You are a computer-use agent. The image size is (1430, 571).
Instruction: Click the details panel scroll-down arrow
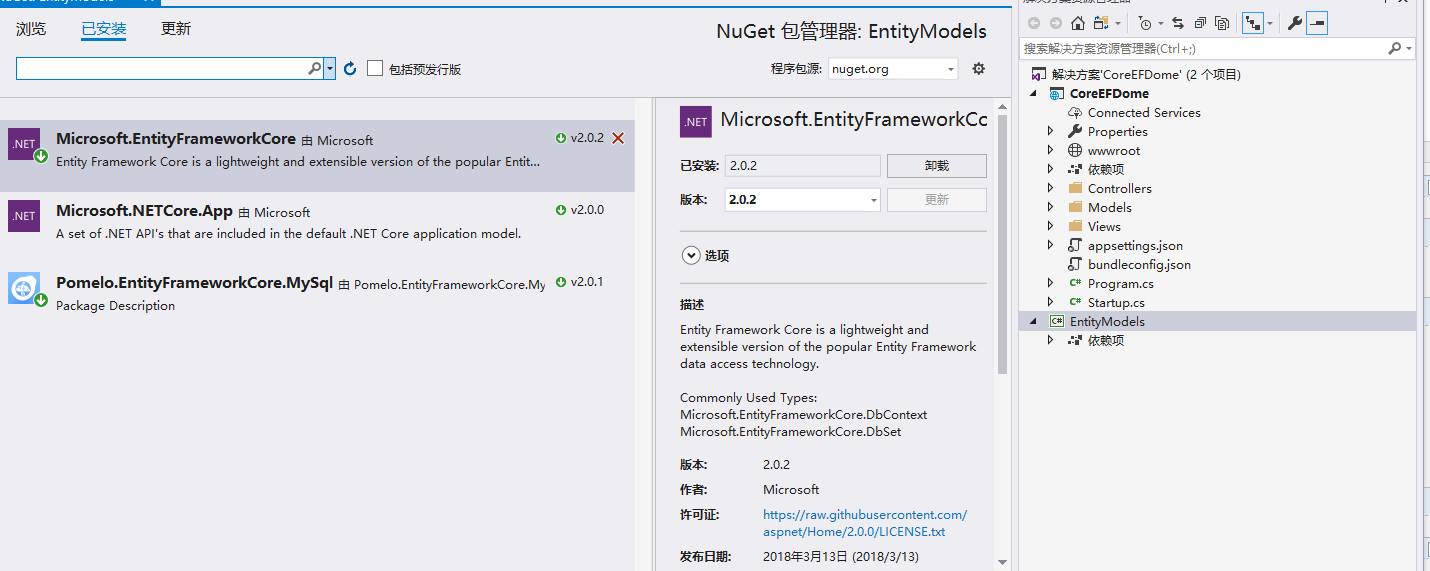click(1002, 562)
